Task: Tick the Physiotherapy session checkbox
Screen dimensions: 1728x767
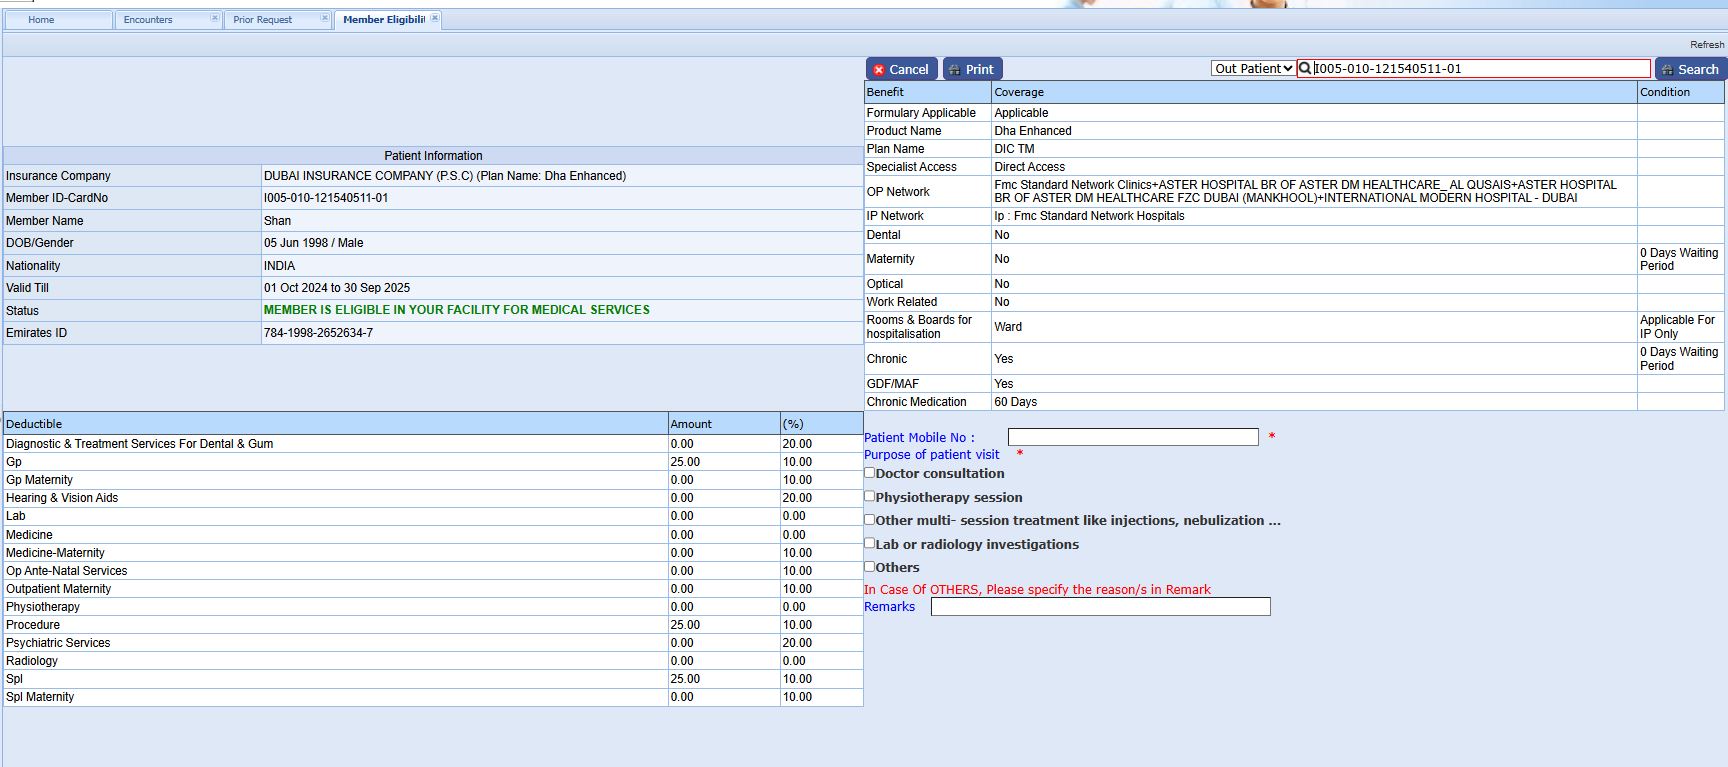Action: [x=870, y=496]
